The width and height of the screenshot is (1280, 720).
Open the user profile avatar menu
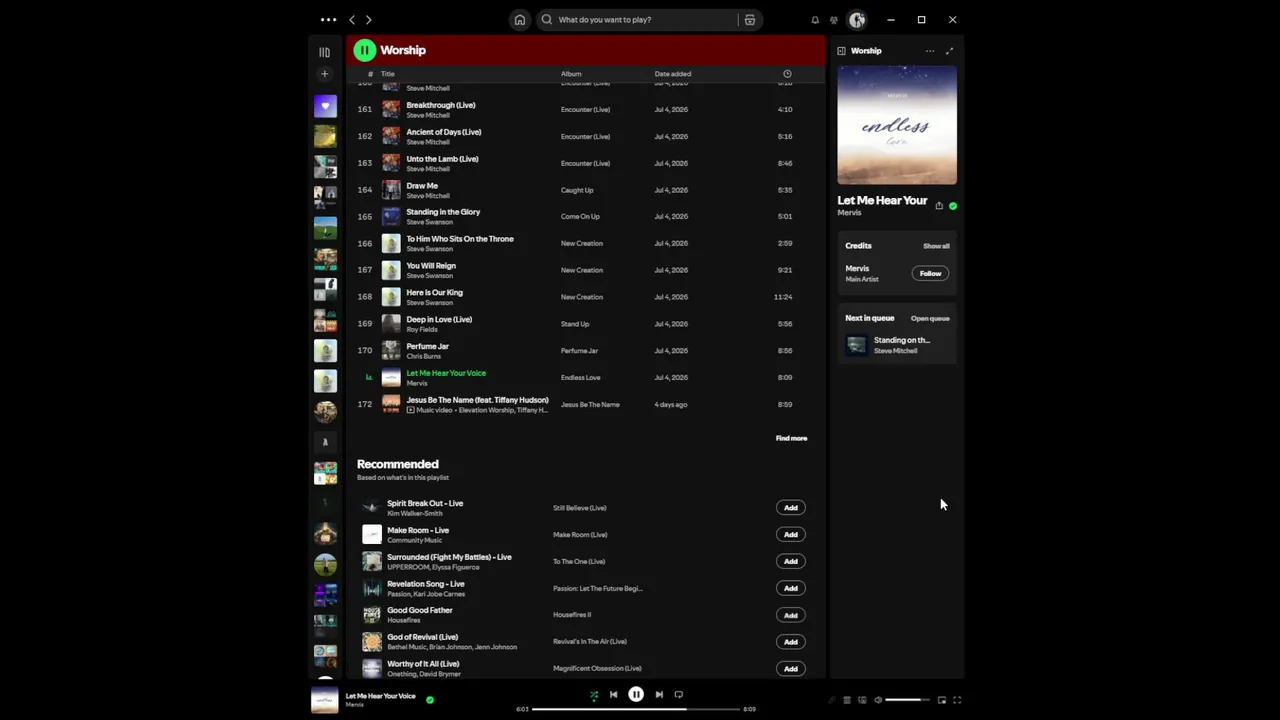[x=857, y=19]
